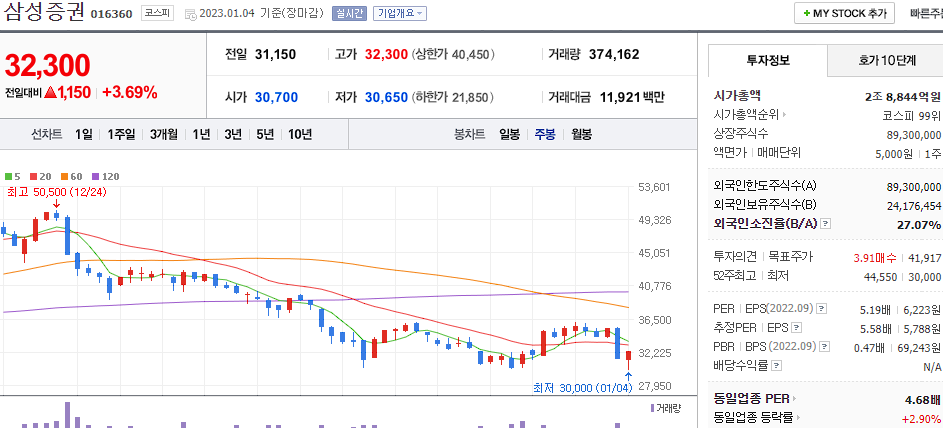
Task: Select the 3개월 line chart period
Action: (164, 135)
